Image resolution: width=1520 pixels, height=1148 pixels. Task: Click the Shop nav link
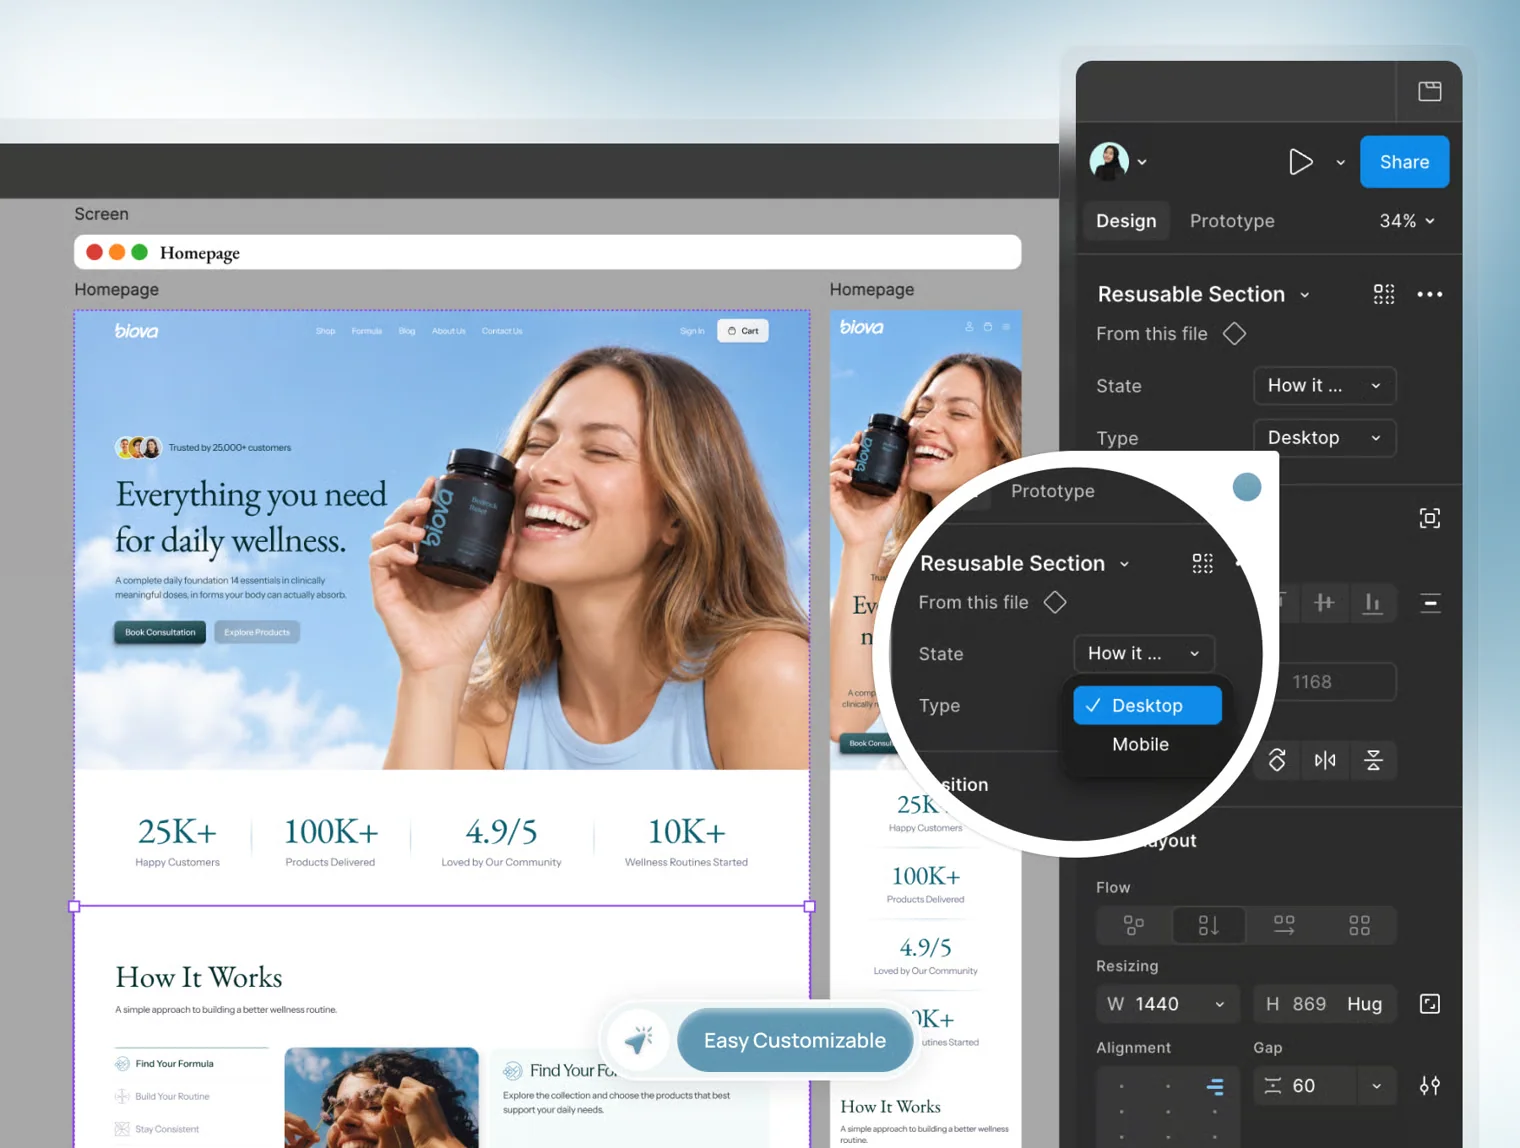tap(326, 331)
